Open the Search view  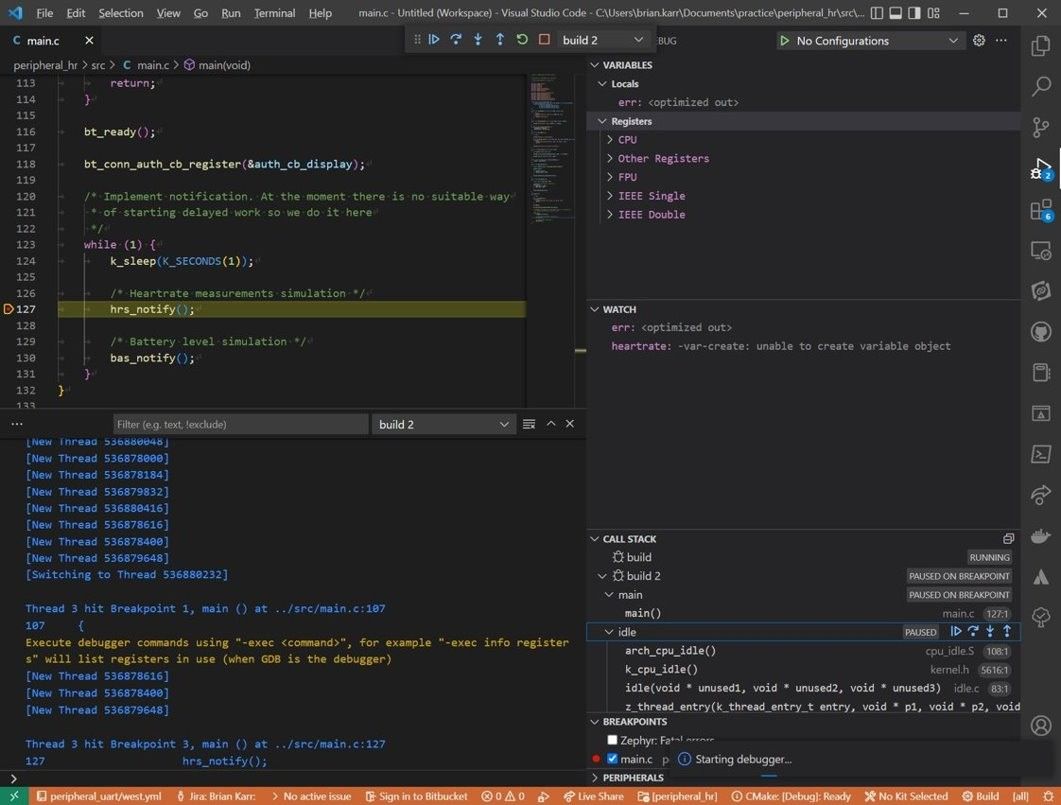1040,87
